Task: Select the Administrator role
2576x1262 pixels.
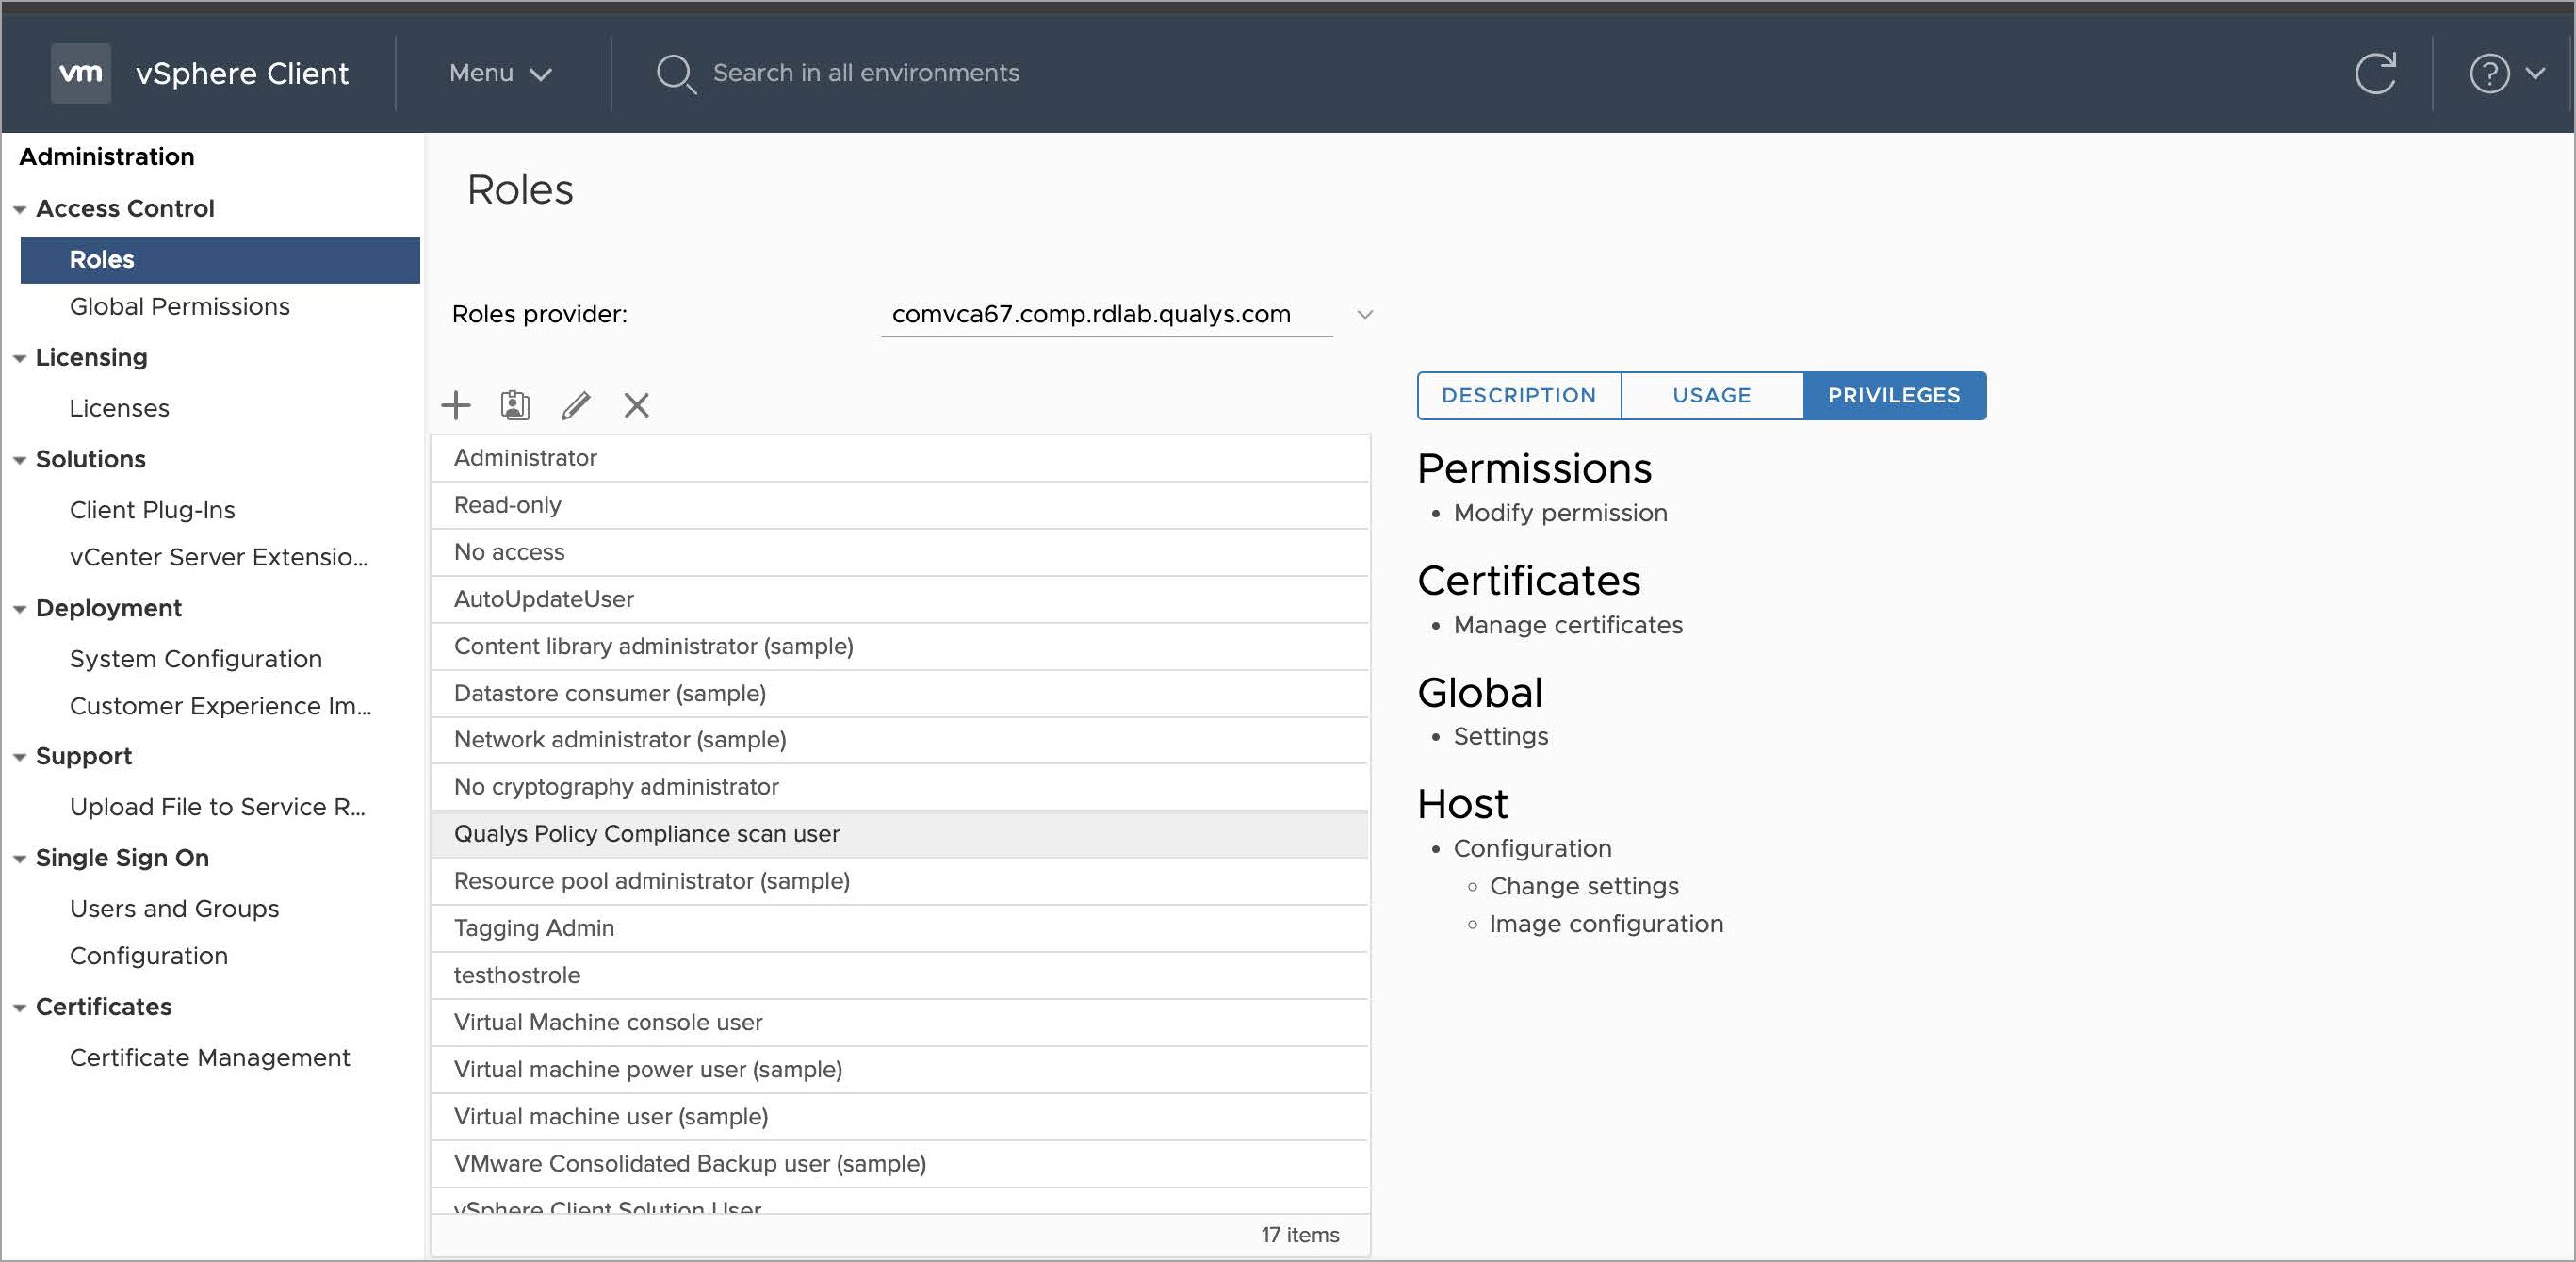Action: point(526,458)
